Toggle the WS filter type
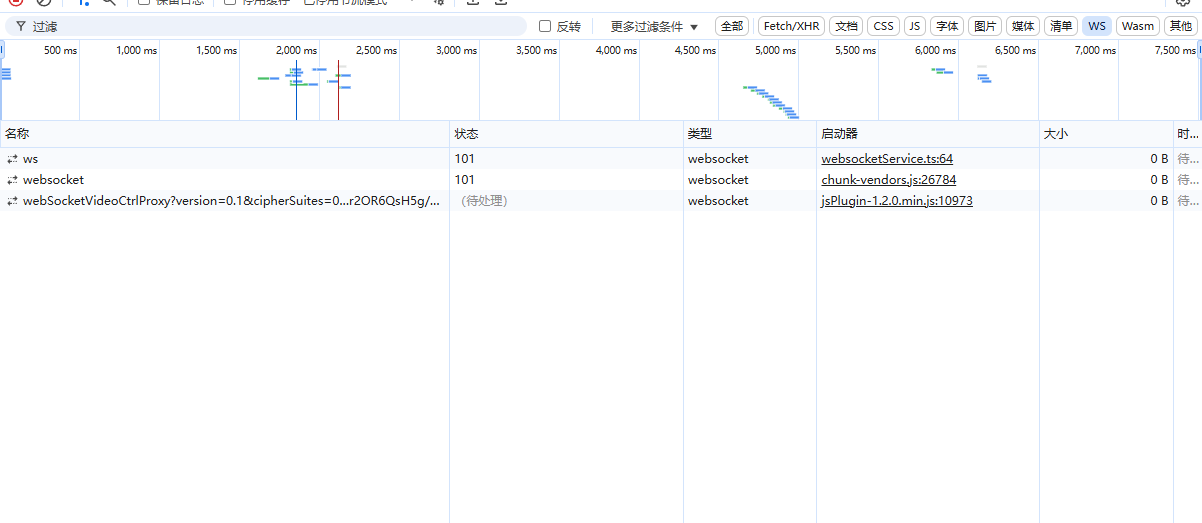The height and width of the screenshot is (523, 1202). click(1097, 26)
